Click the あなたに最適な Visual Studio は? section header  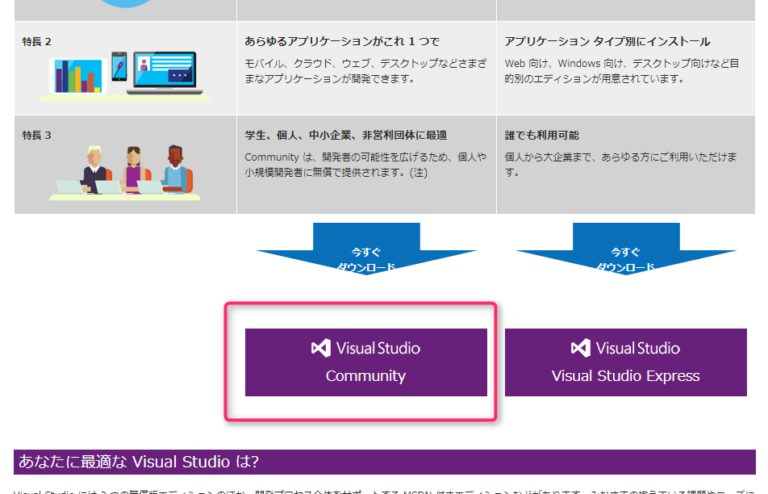[137, 461]
